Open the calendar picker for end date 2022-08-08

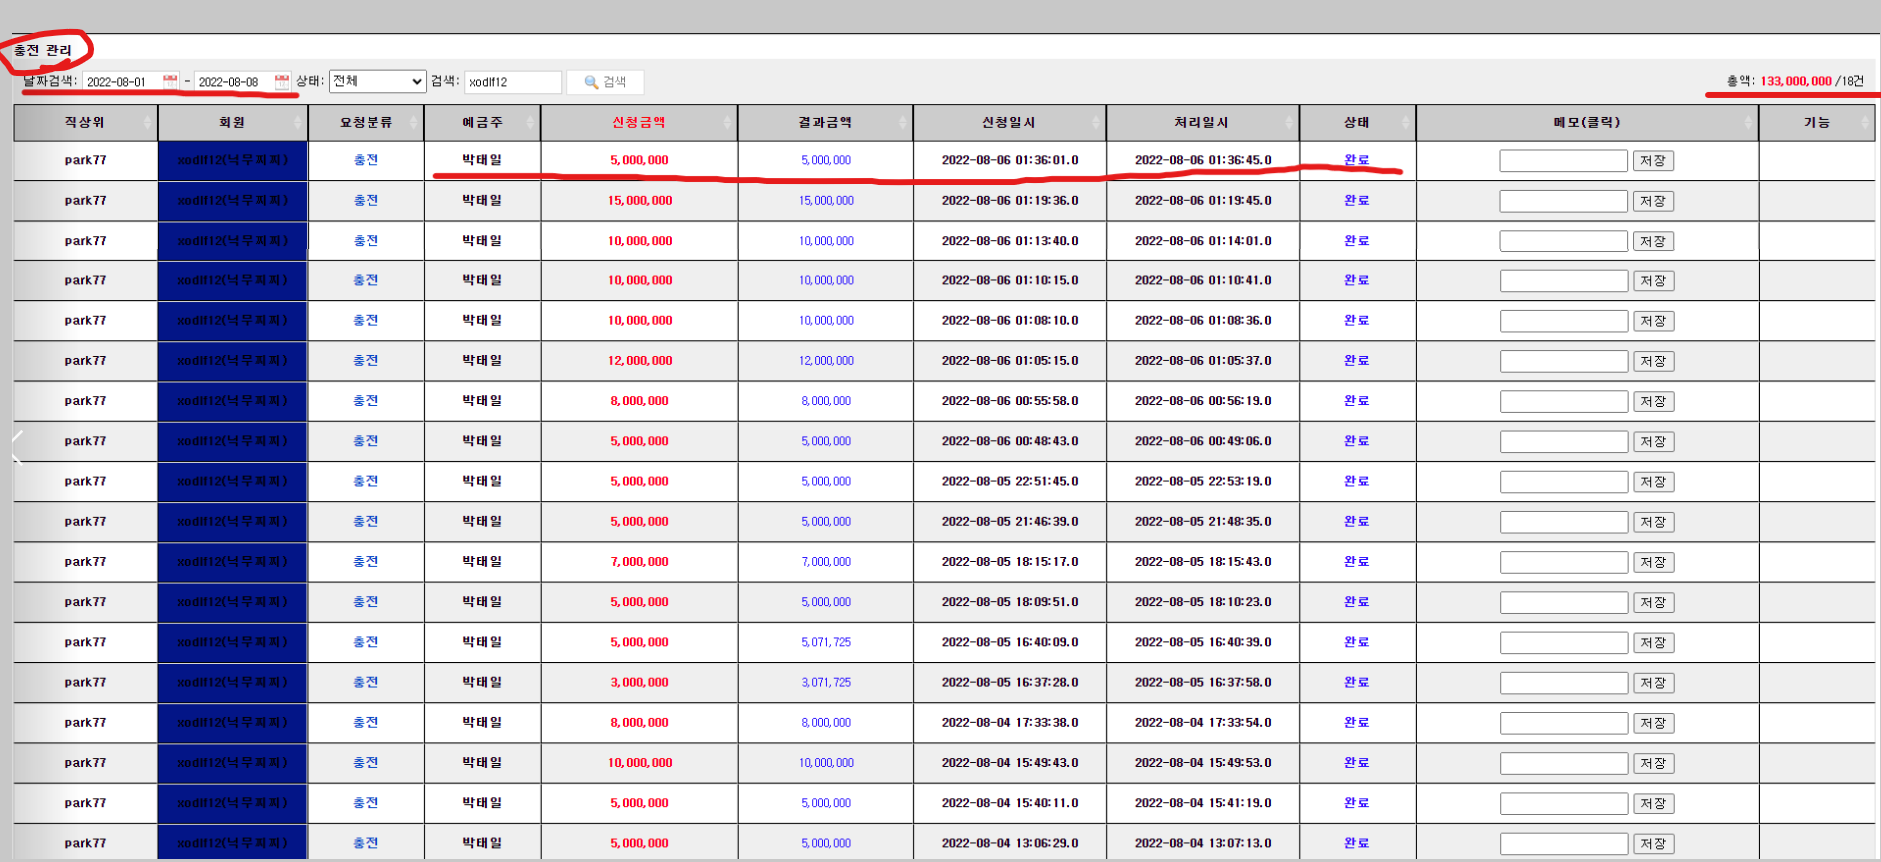(282, 81)
